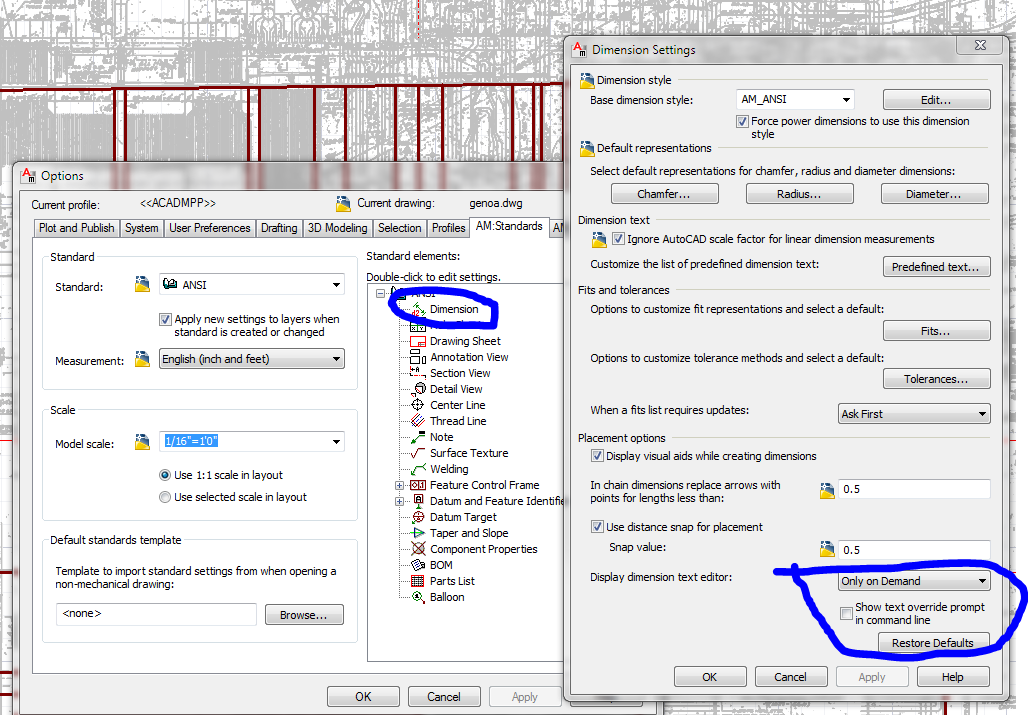This screenshot has width=1028, height=715.
Task: Click the Radius... button
Action: pyautogui.click(x=799, y=194)
